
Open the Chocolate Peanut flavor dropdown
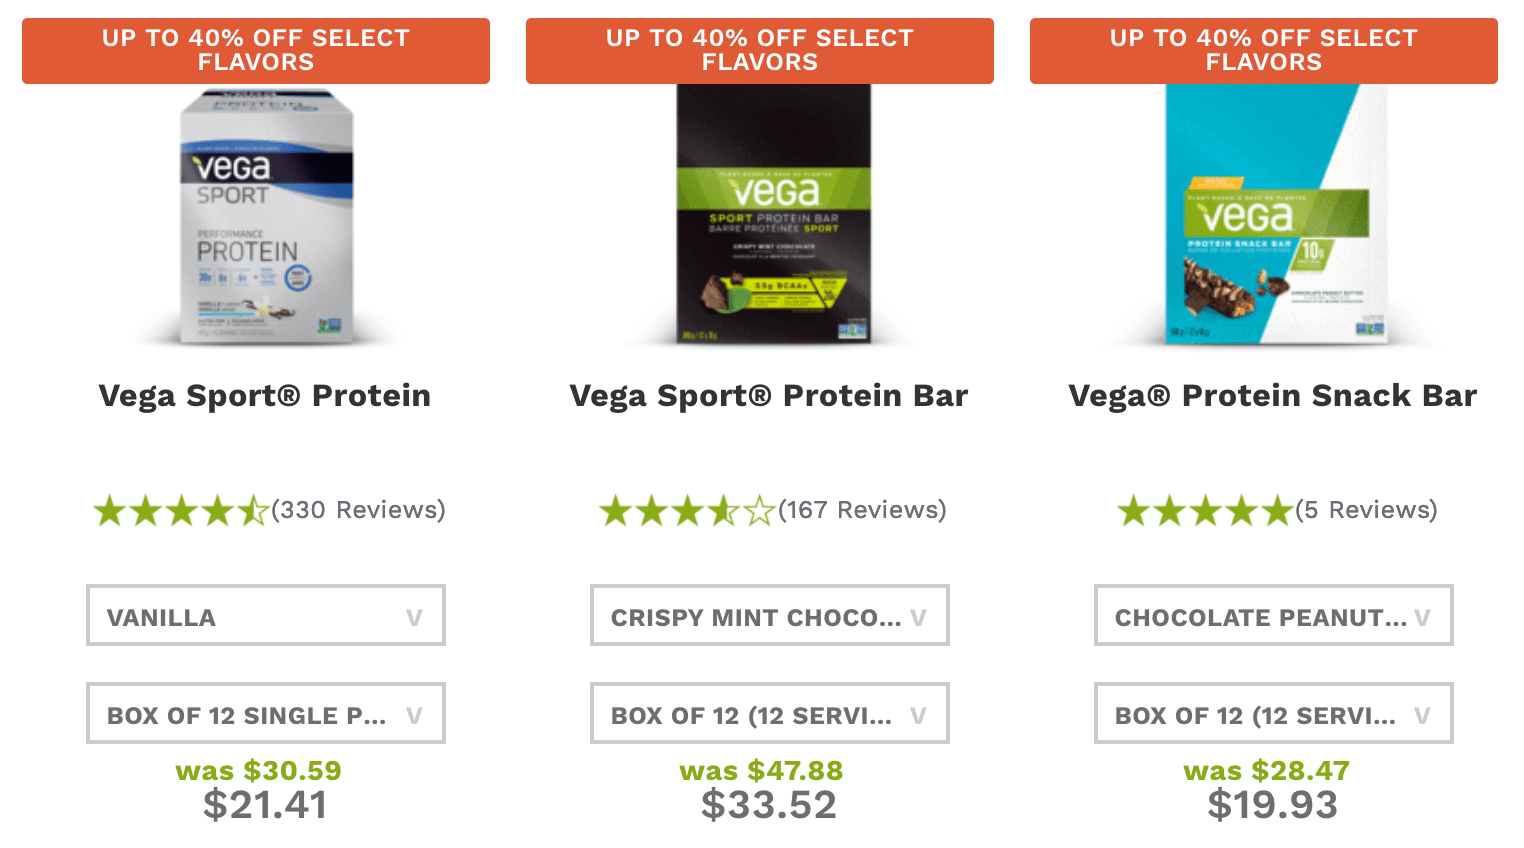(x=1274, y=616)
